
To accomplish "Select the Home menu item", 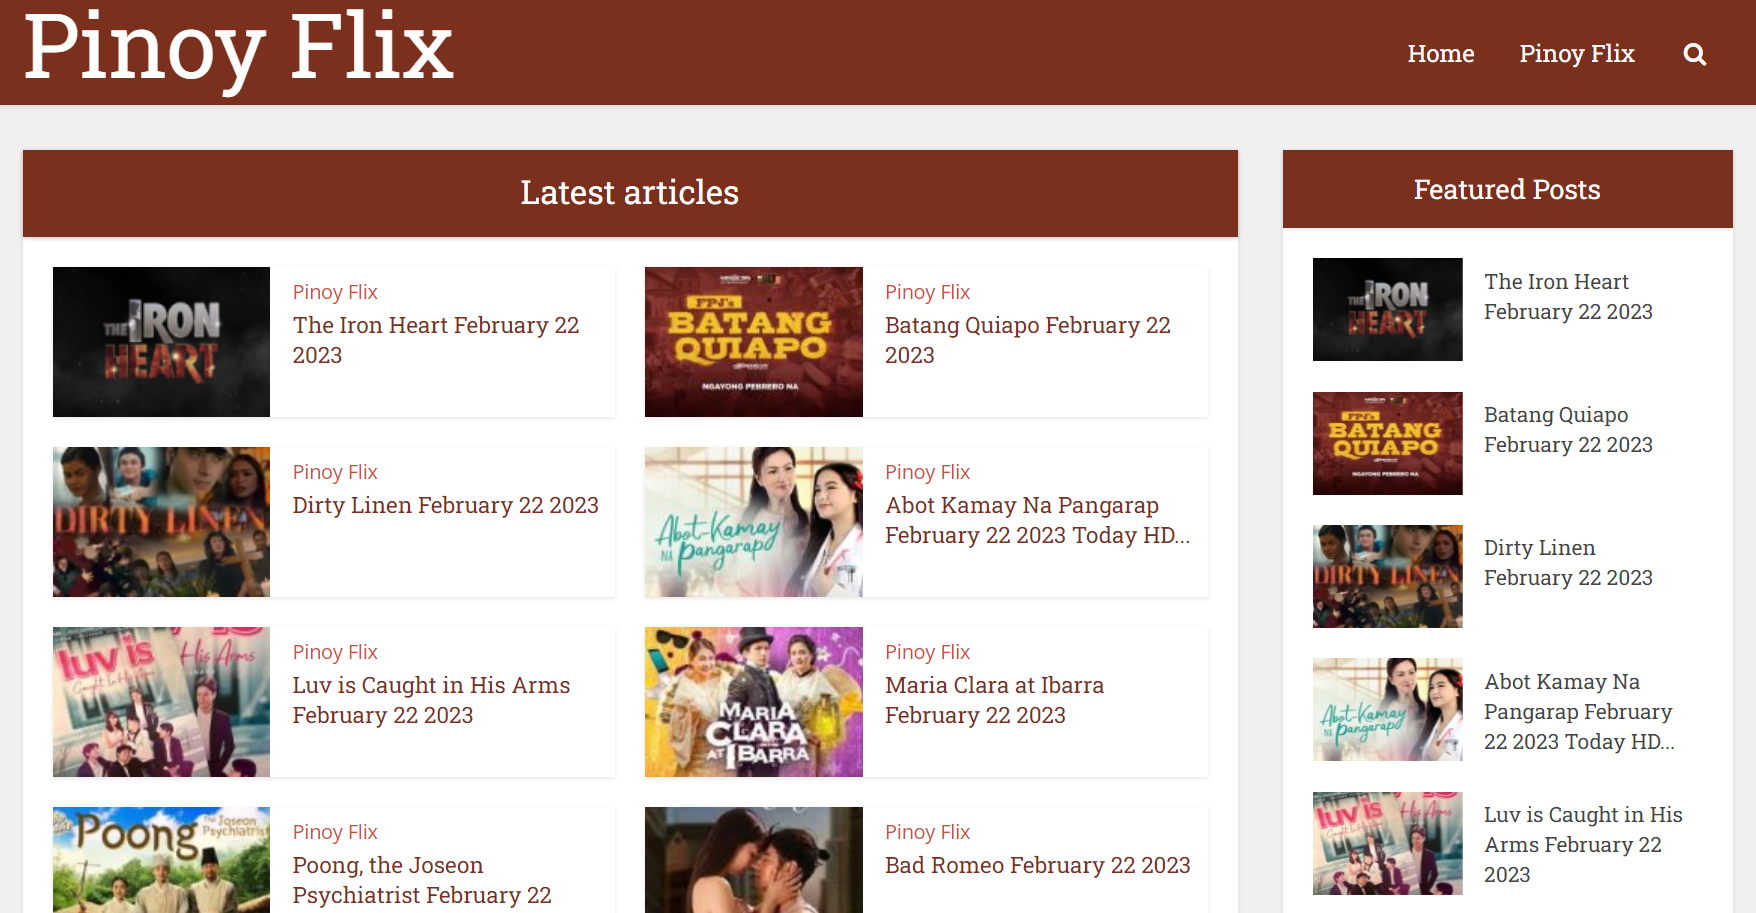I will click(1440, 54).
